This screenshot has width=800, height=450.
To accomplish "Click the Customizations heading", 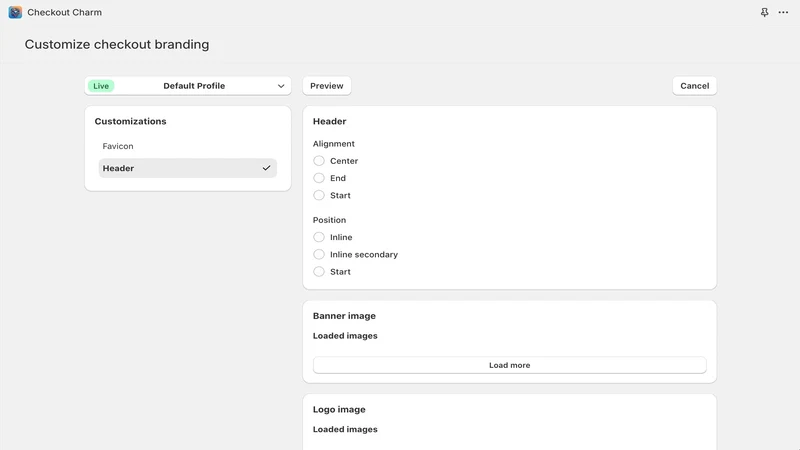I will (x=130, y=121).
